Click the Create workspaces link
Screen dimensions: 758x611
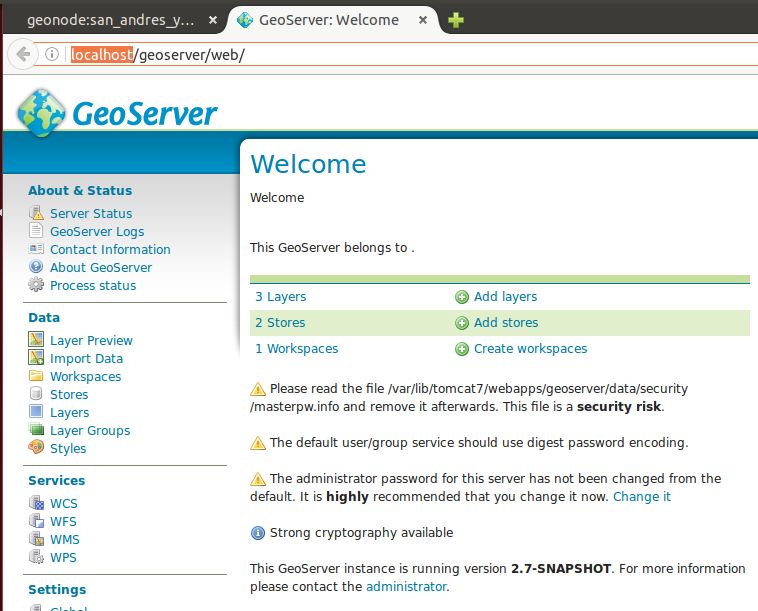click(x=530, y=349)
